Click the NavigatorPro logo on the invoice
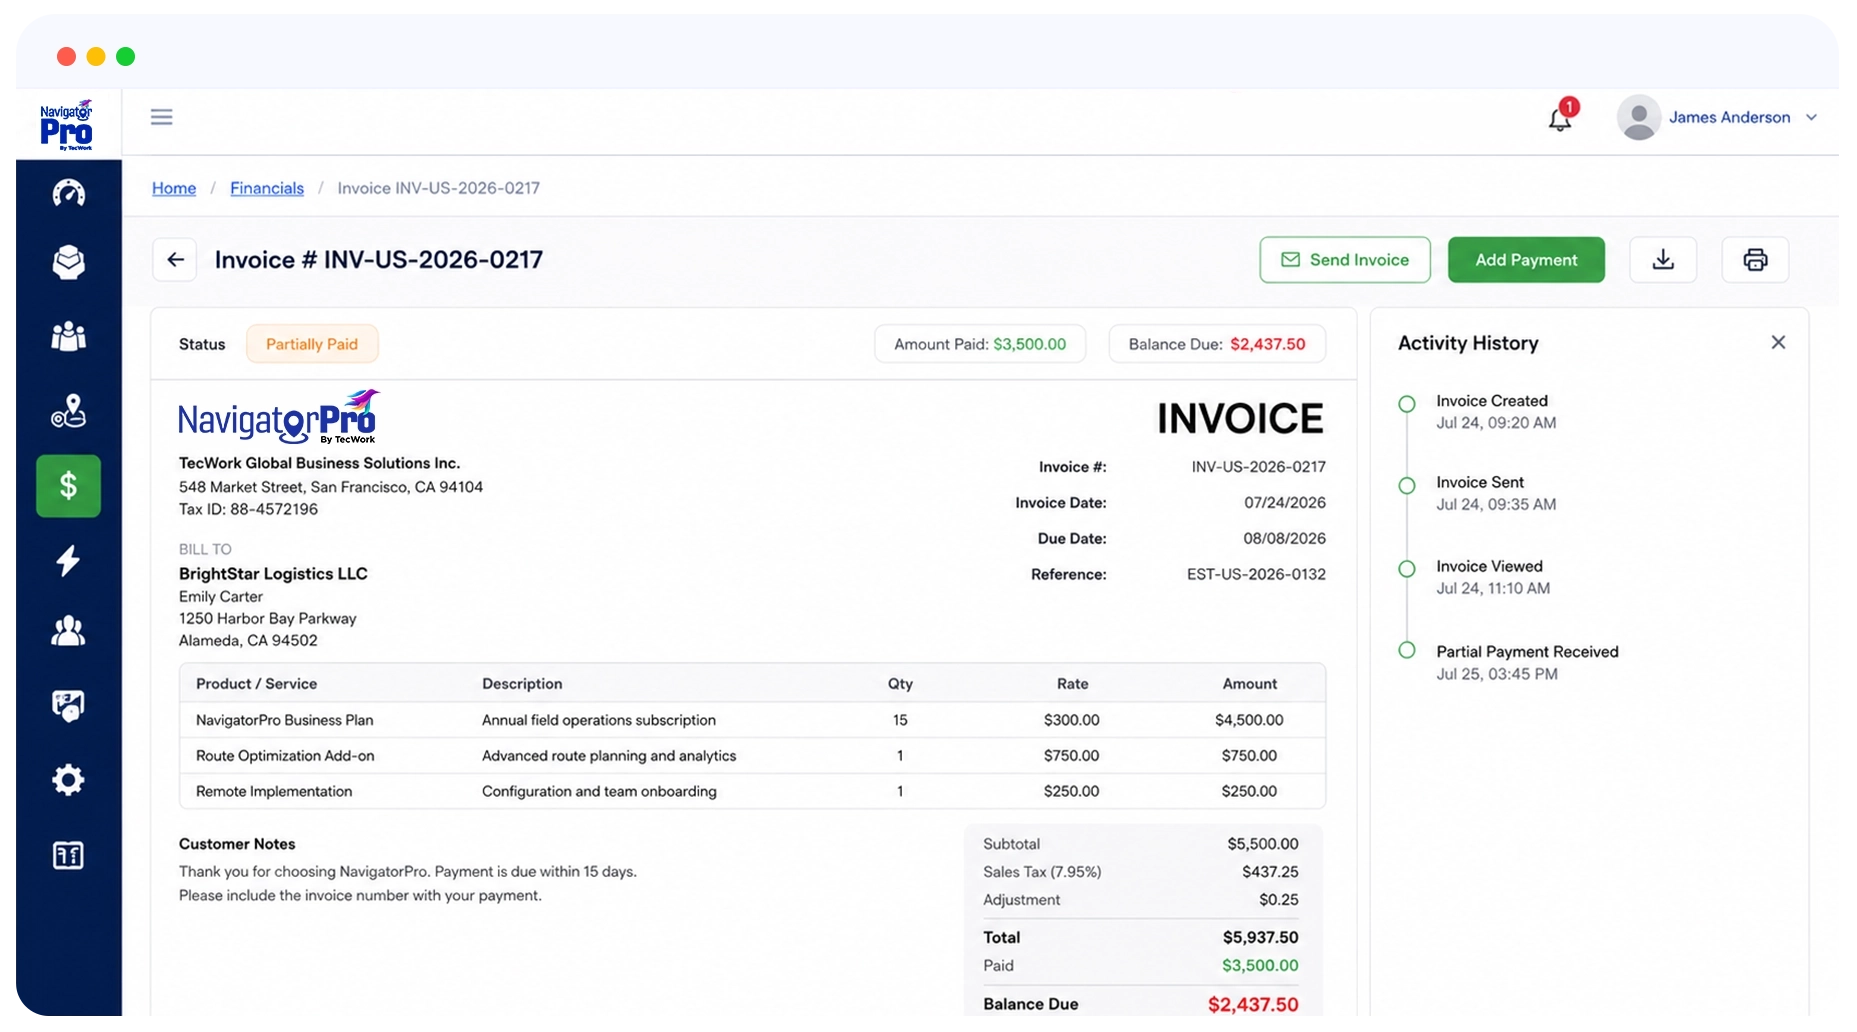This screenshot has width=1857, height=1032. pyautogui.click(x=279, y=417)
